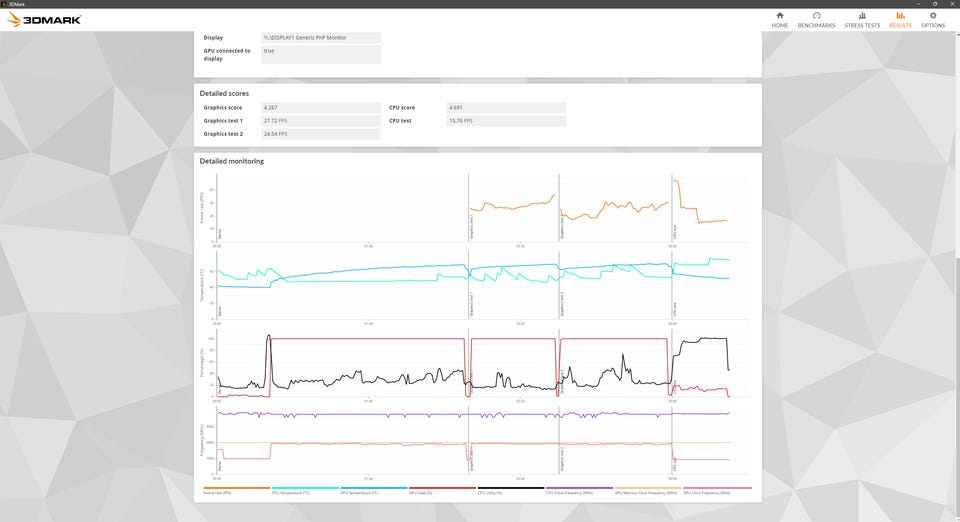Toggle the CPU Clock Frequency legend
Viewport: 960px width, 522px height.
[579, 490]
